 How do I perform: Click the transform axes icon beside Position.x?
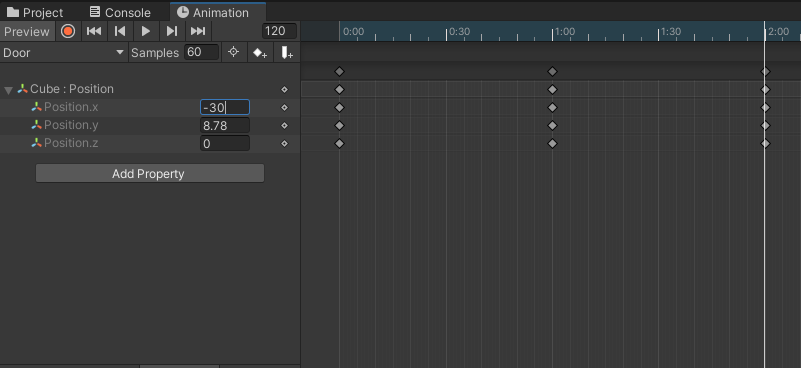coord(36,107)
